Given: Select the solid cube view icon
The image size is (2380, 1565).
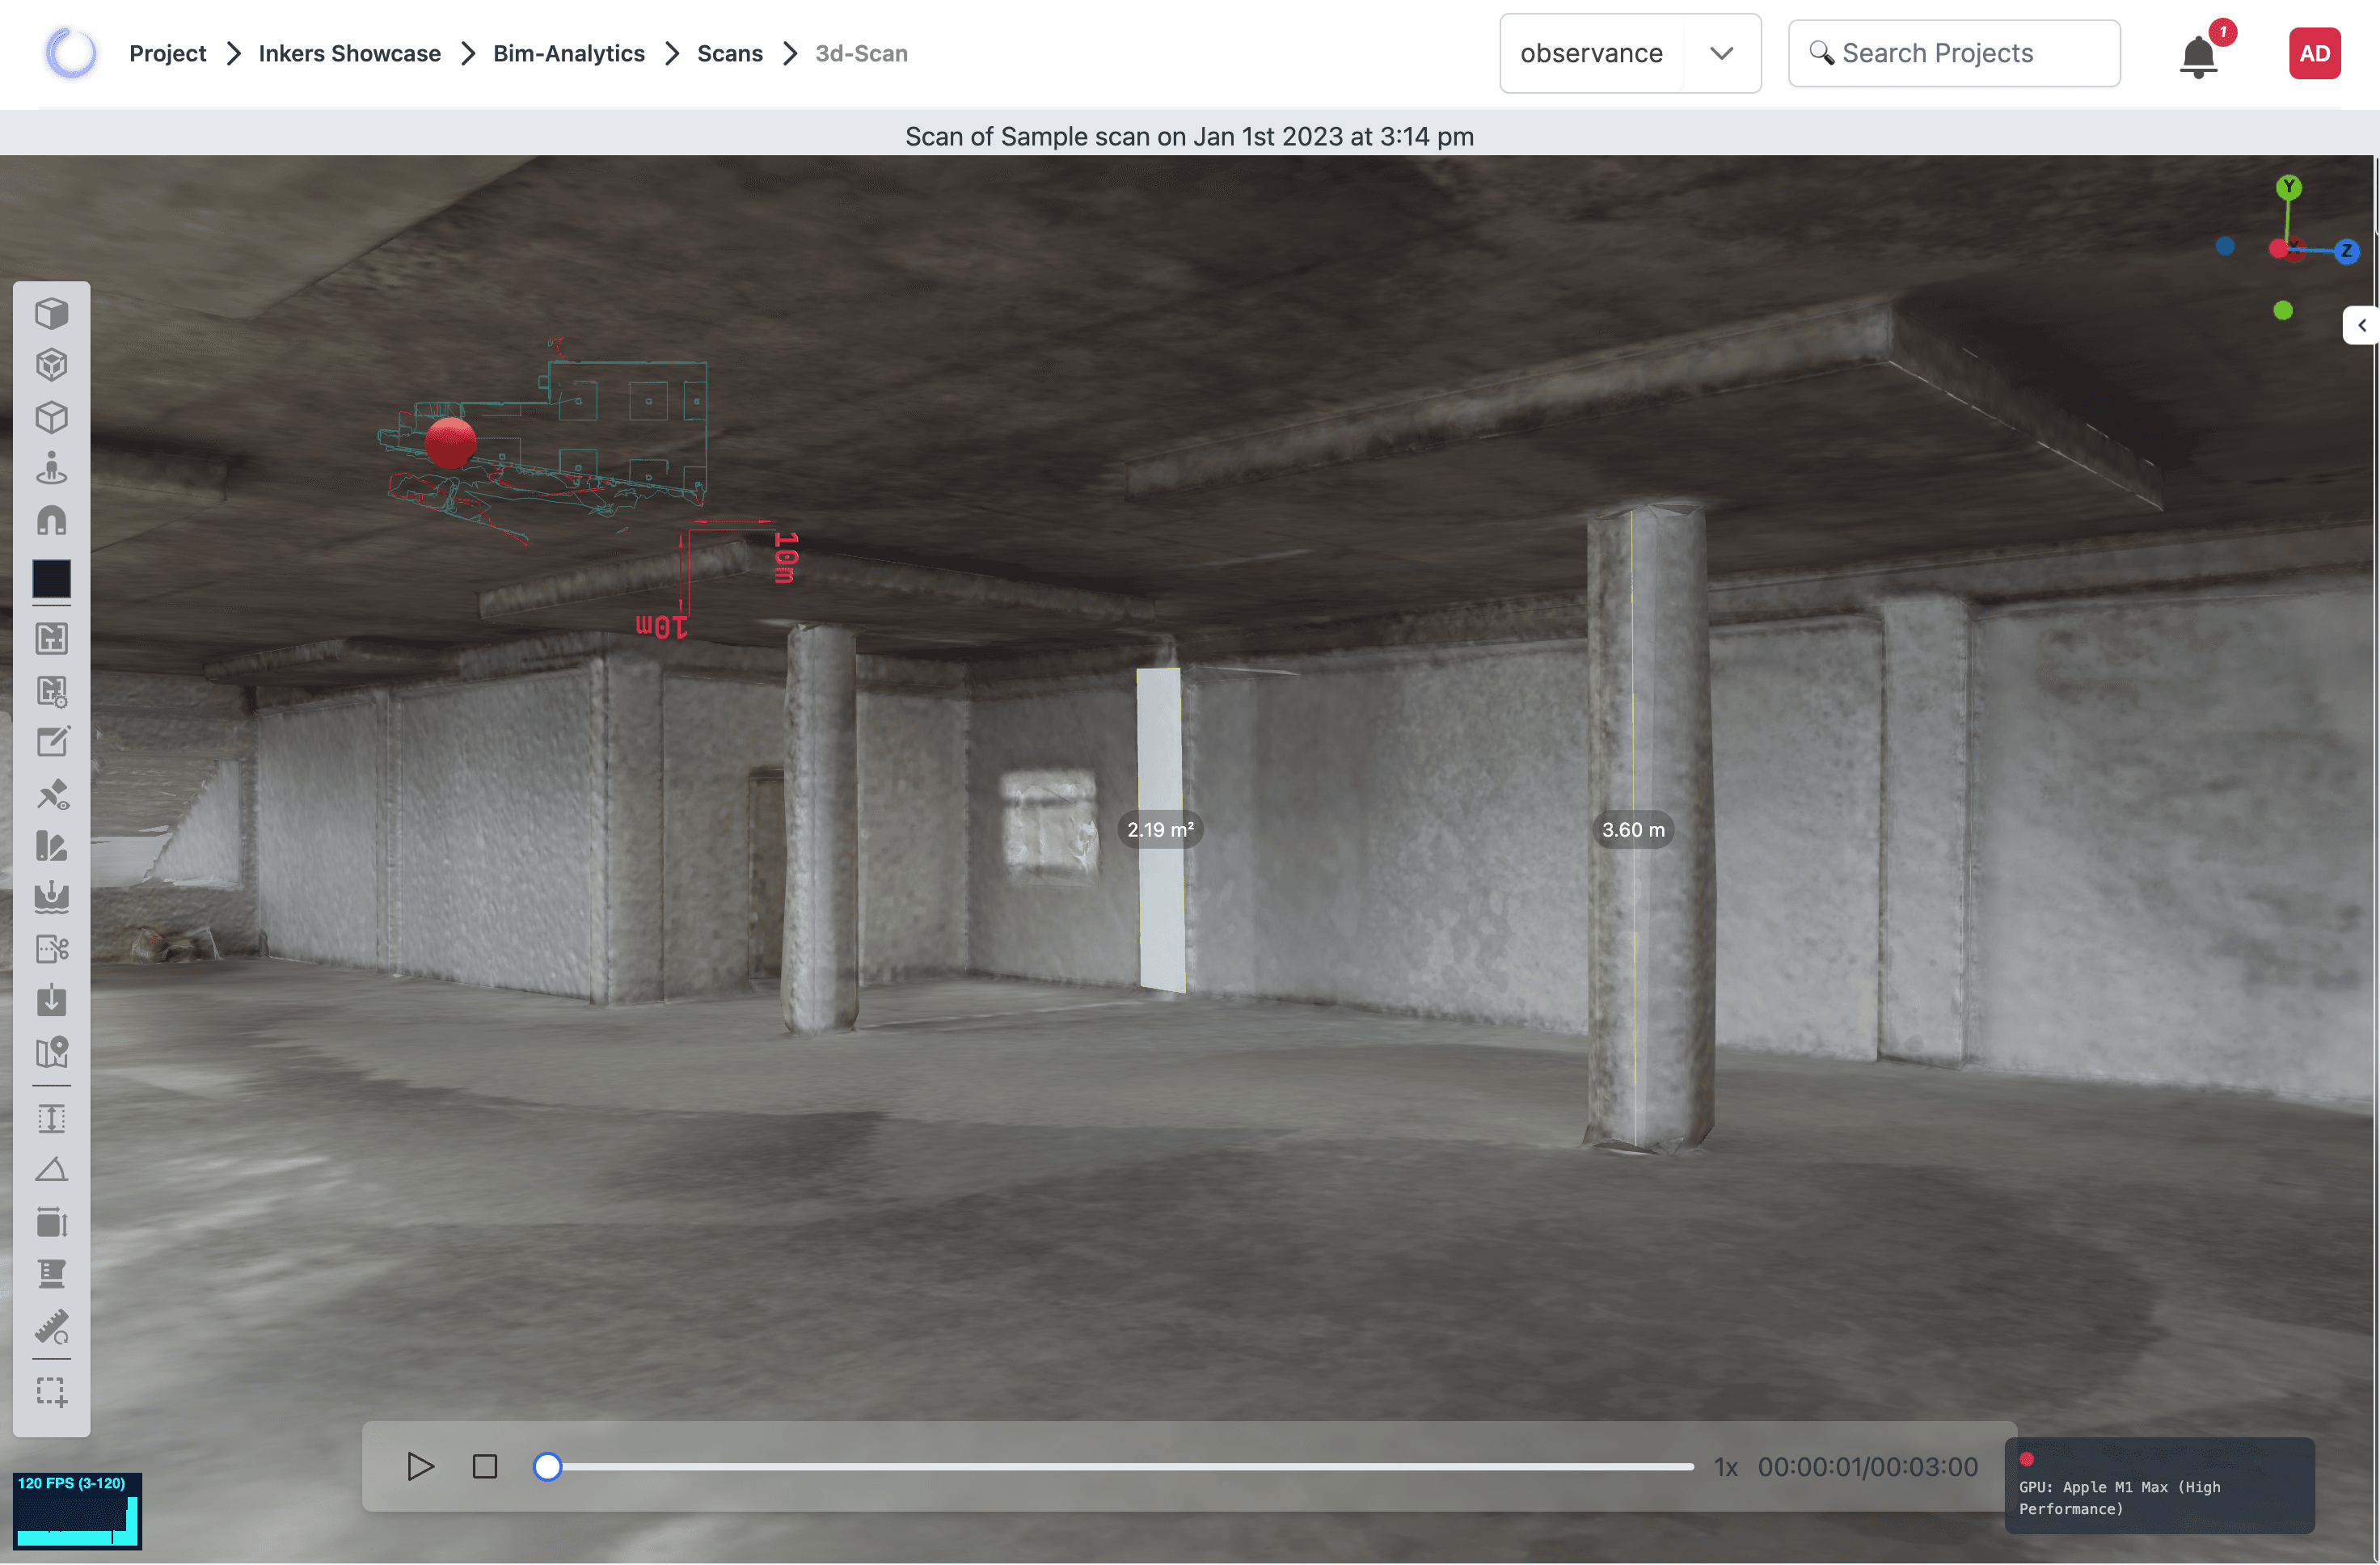Looking at the screenshot, I should [x=51, y=314].
